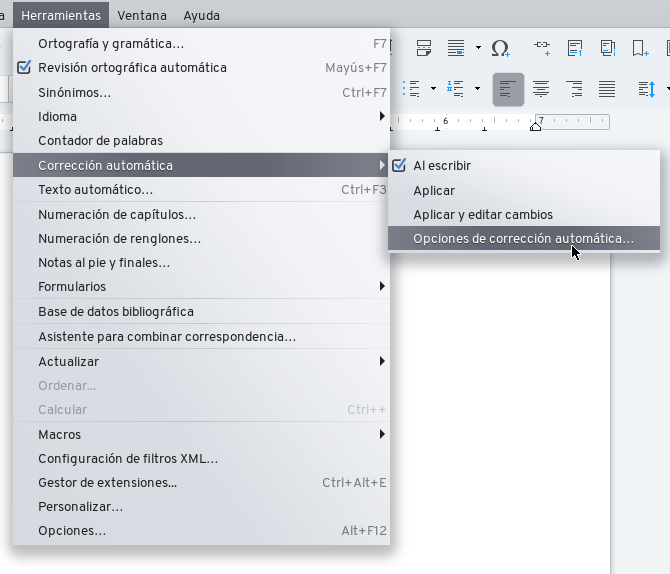Open the numbered list style dropdown arrow
Image resolution: width=670 pixels, height=574 pixels.
pos(477,89)
